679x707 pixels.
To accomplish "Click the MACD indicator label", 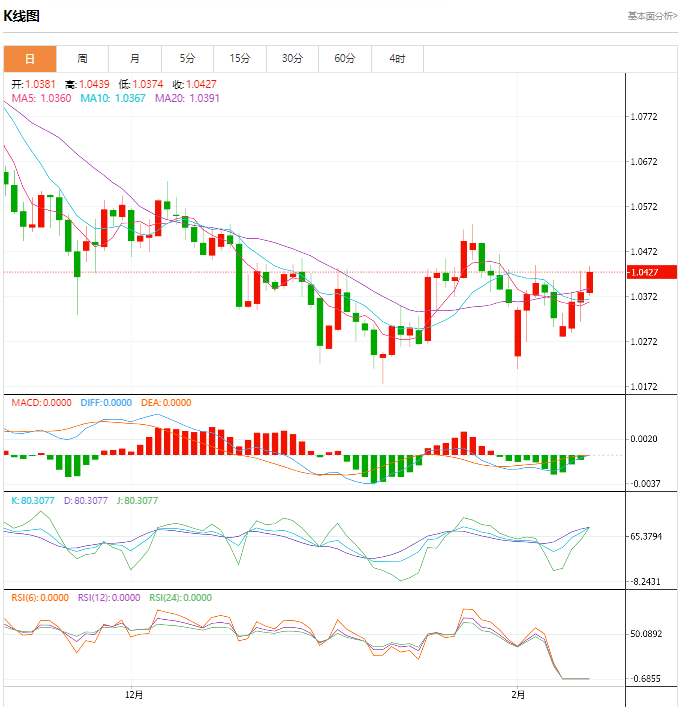I will 41,403.
